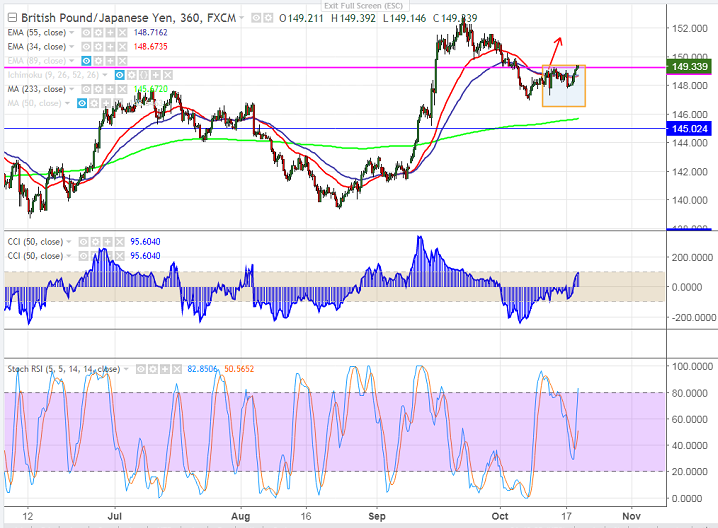
Task: Click the plus icon on EMA (89, close)
Action: 110,61
